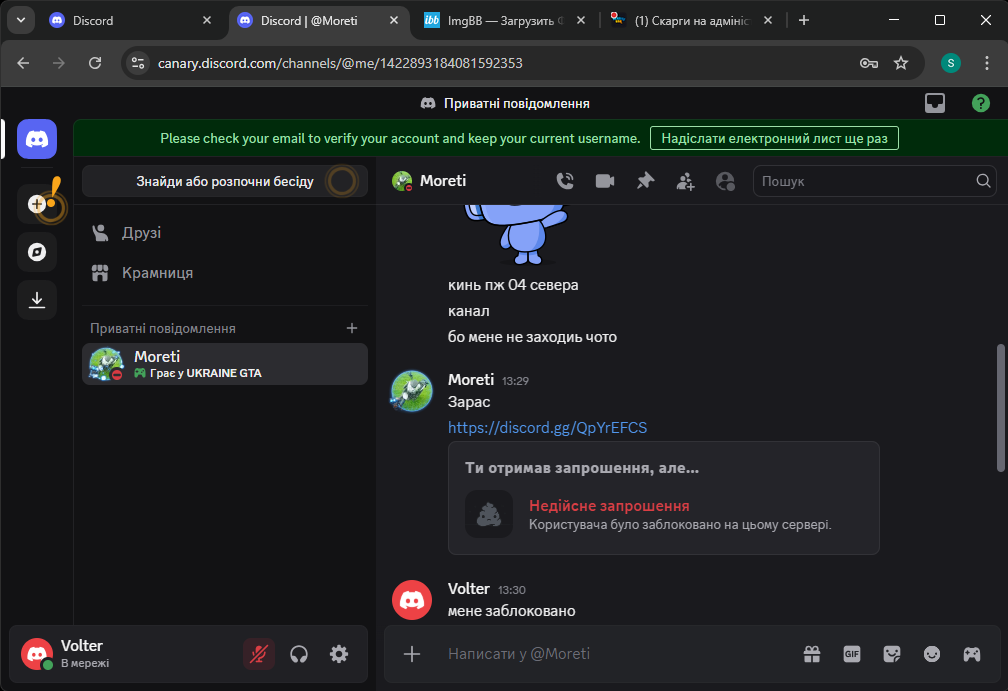1008x691 pixels.
Task: Click the resend verification email button
Action: 774,138
